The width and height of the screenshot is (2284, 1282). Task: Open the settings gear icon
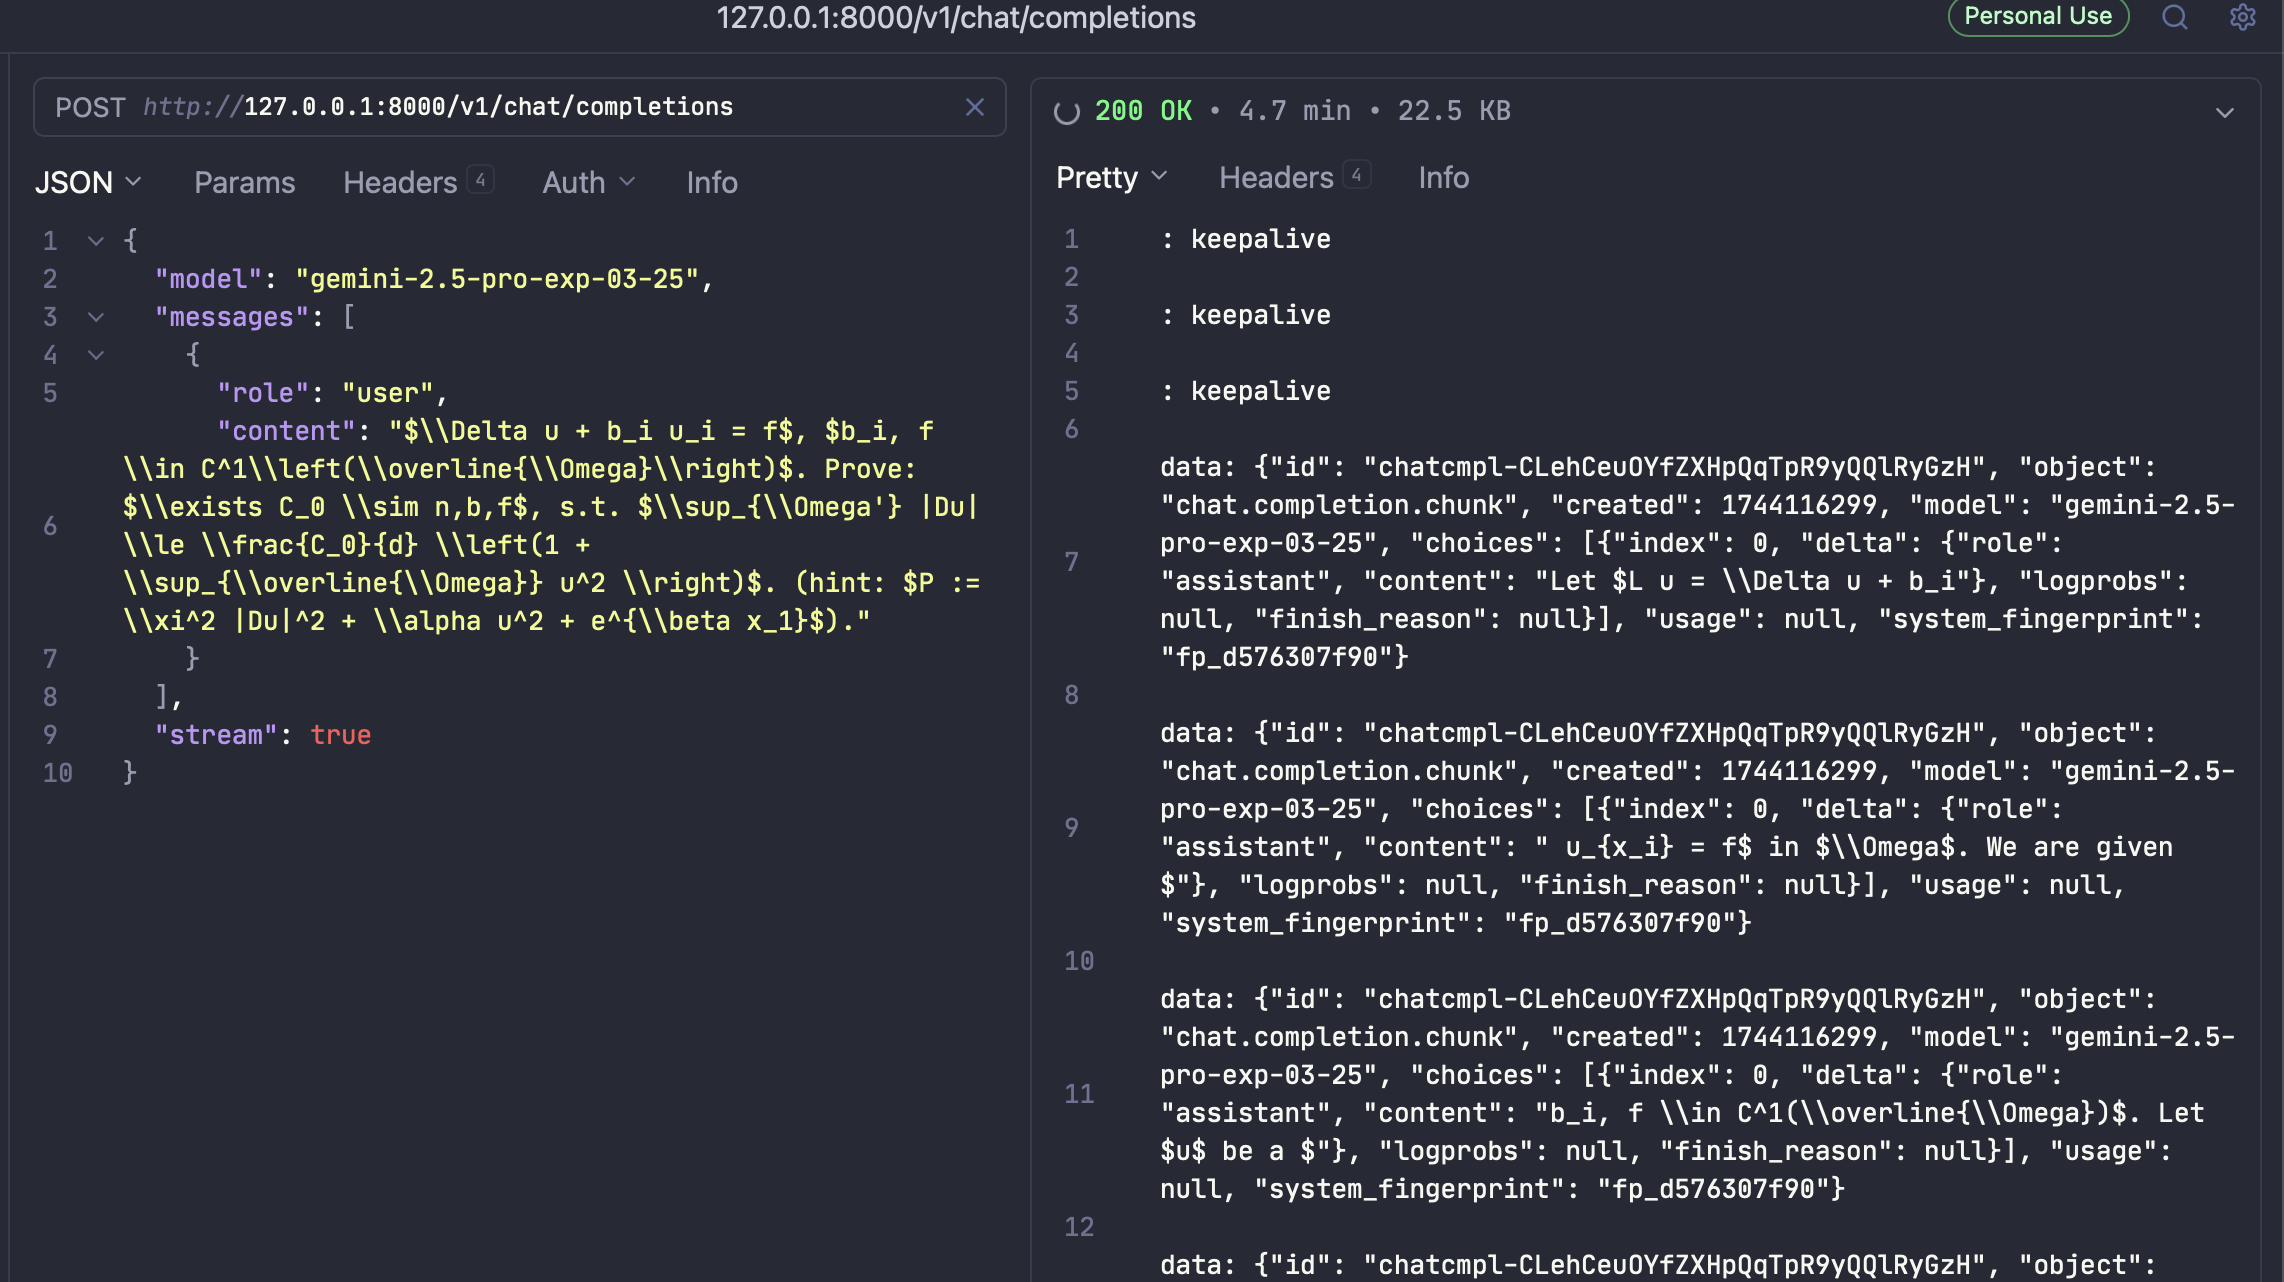2243,17
